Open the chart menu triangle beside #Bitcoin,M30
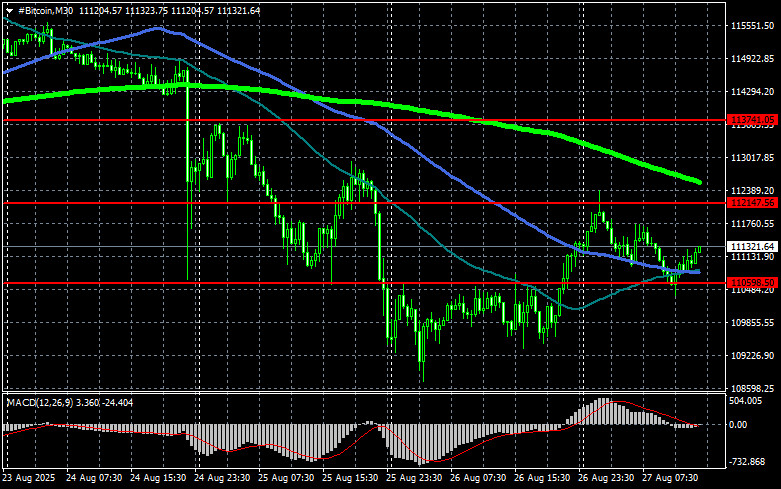The width and height of the screenshot is (781, 489). pos(9,10)
